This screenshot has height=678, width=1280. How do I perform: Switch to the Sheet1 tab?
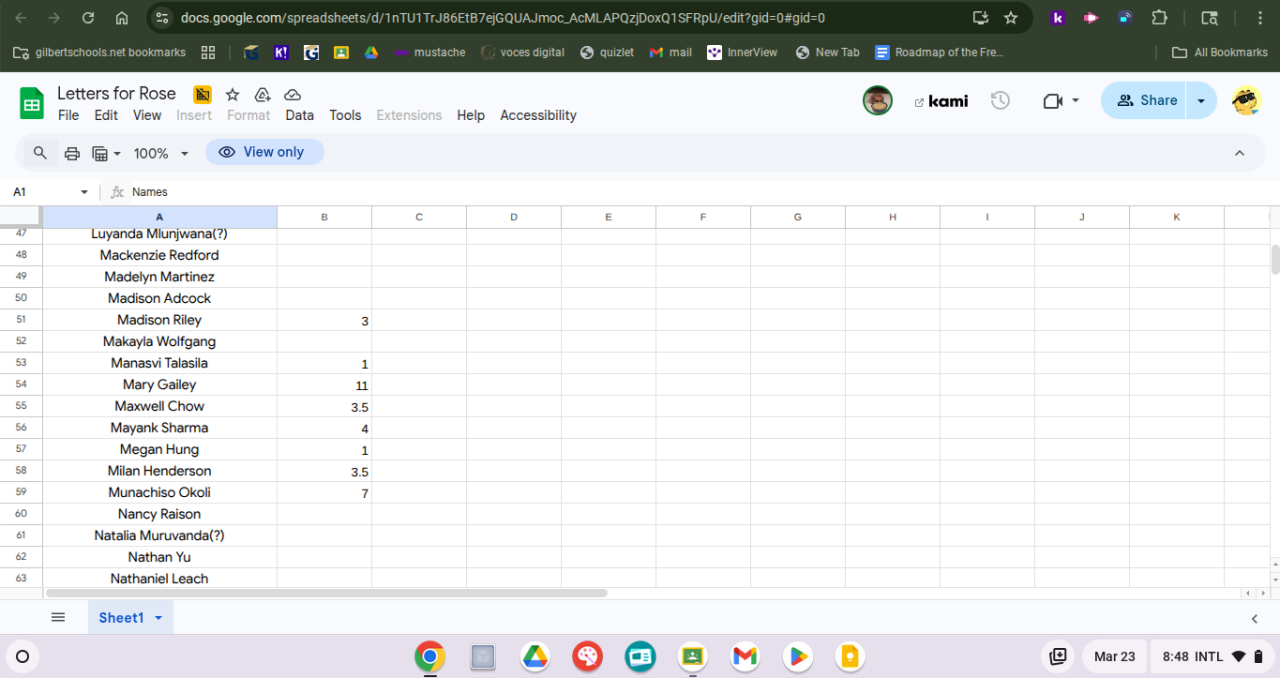point(121,618)
